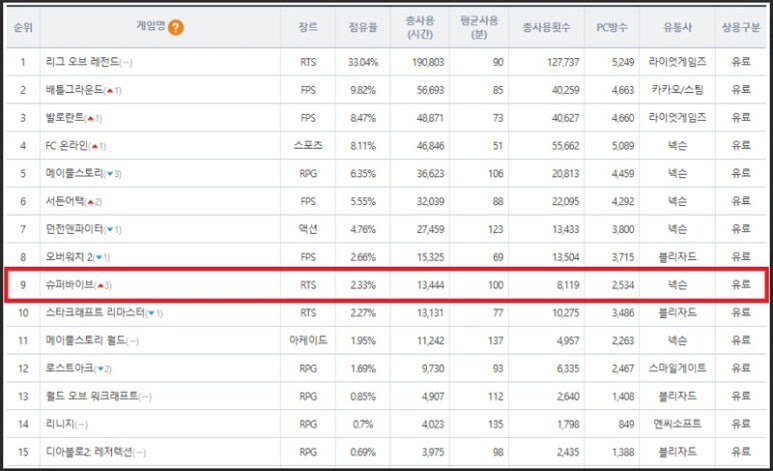This screenshot has height=471, width=773.
Task: Click the 평균사용(분) column header
Action: coord(479,27)
